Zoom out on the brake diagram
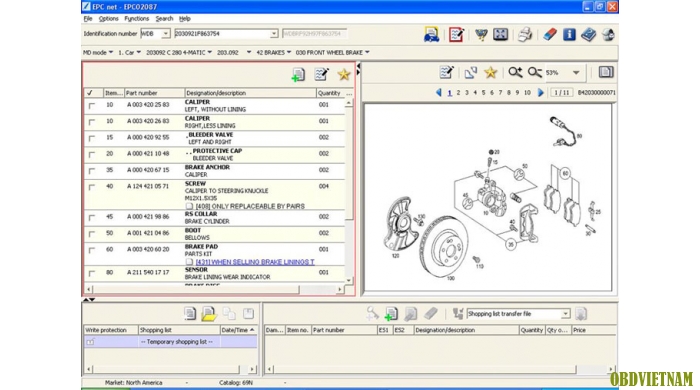 pyautogui.click(x=534, y=72)
